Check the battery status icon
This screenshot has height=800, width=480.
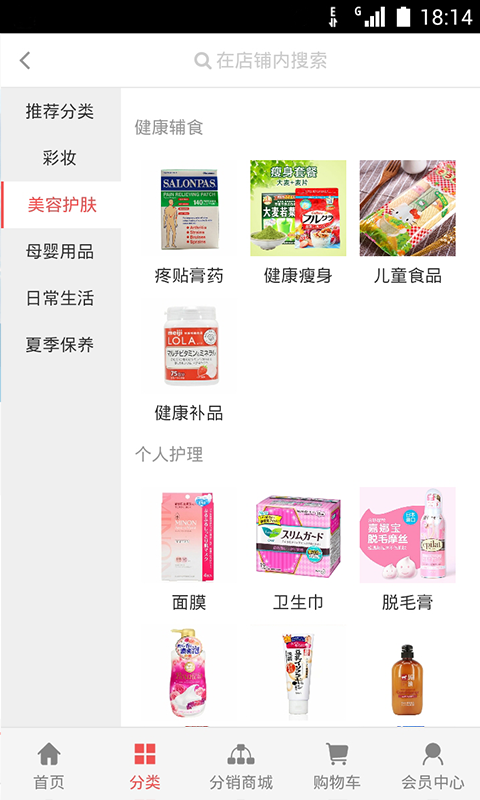(403, 16)
